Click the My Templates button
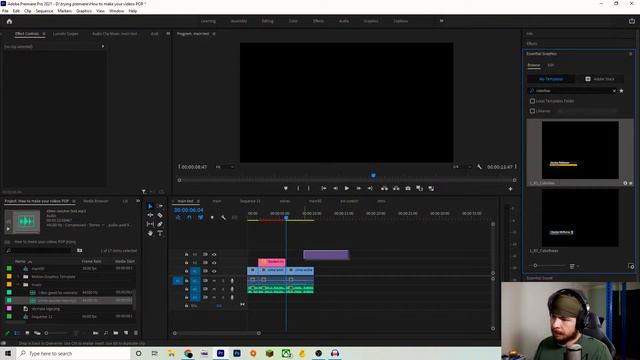Image resolution: width=640 pixels, height=360 pixels. (551, 79)
